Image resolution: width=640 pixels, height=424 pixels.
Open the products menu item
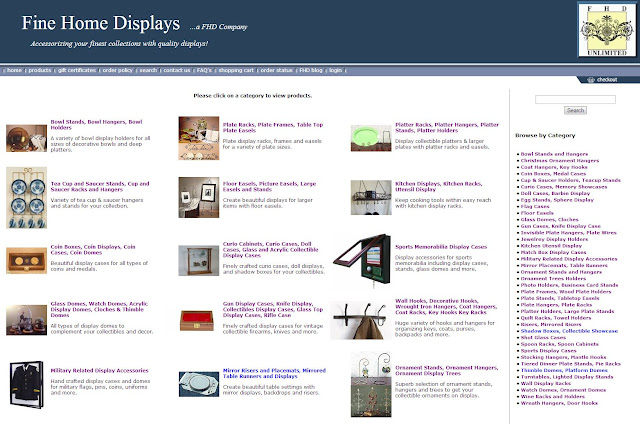click(40, 70)
